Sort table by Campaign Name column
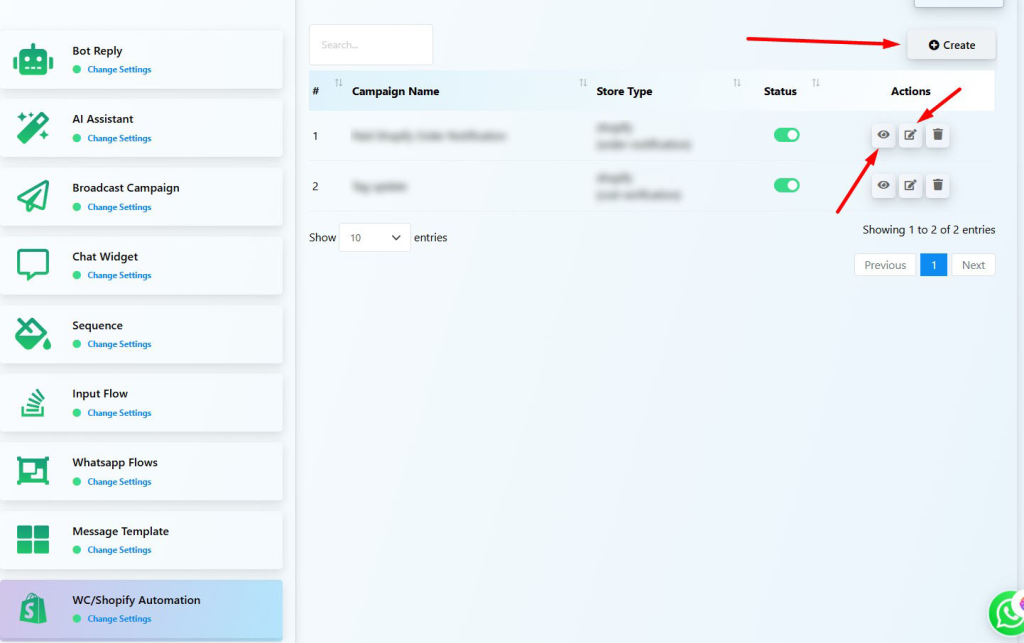This screenshot has width=1024, height=643. click(x=395, y=91)
